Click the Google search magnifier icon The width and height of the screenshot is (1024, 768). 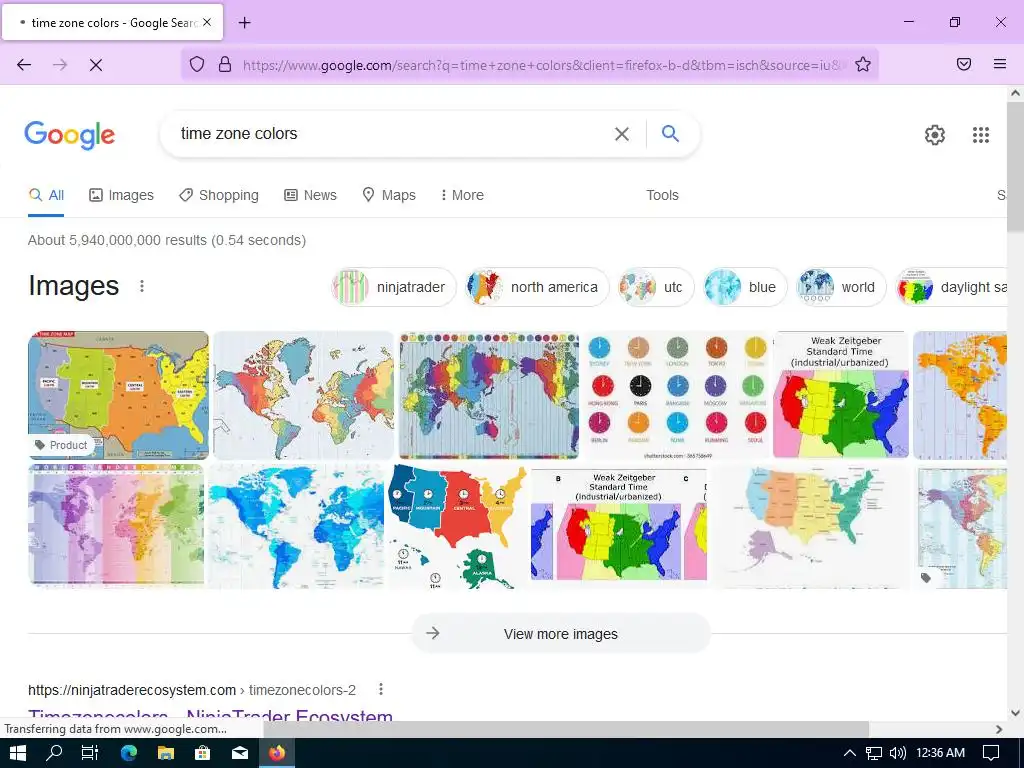tap(670, 134)
